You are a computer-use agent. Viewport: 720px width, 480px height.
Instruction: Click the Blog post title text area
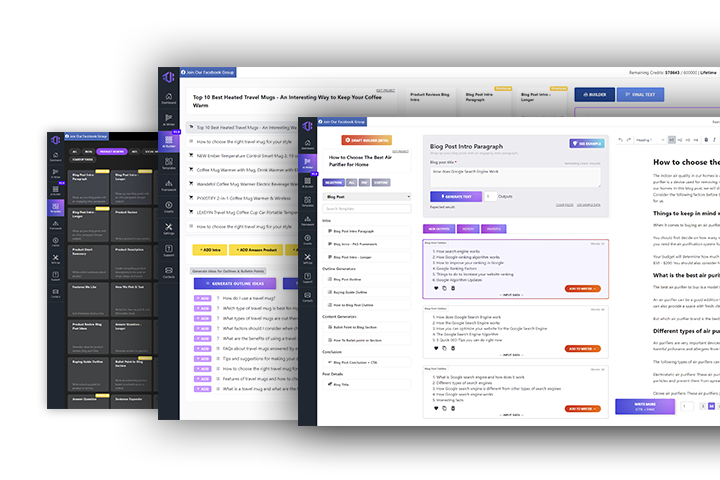pyautogui.click(x=515, y=177)
